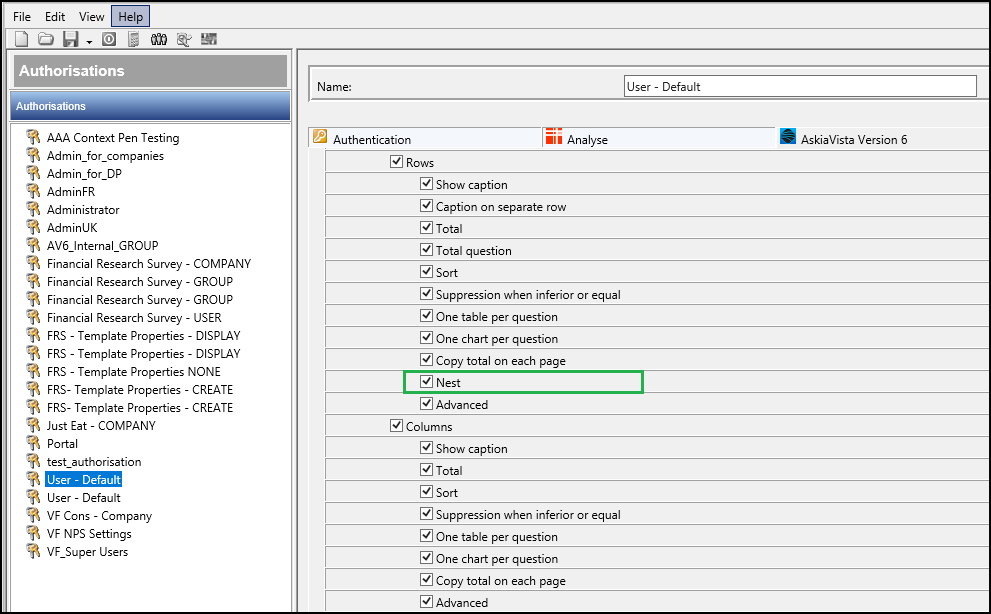Click key icon beside VF Cons - Company
The width and height of the screenshot is (991, 614).
tap(33, 515)
